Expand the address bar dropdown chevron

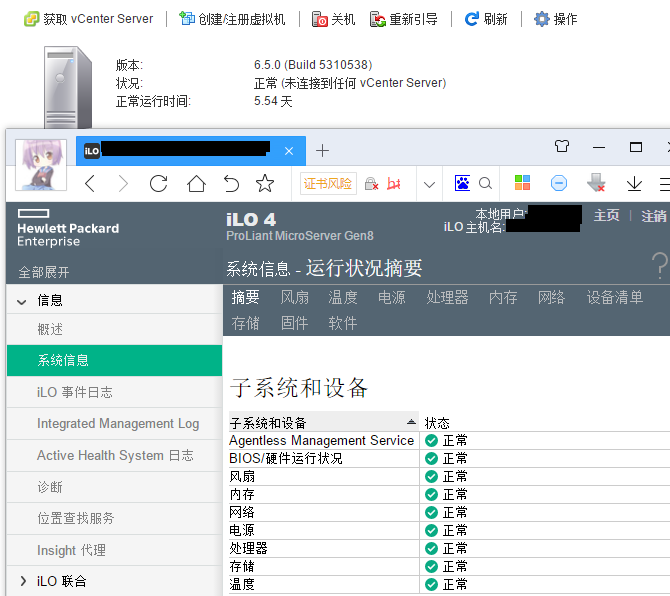429,185
